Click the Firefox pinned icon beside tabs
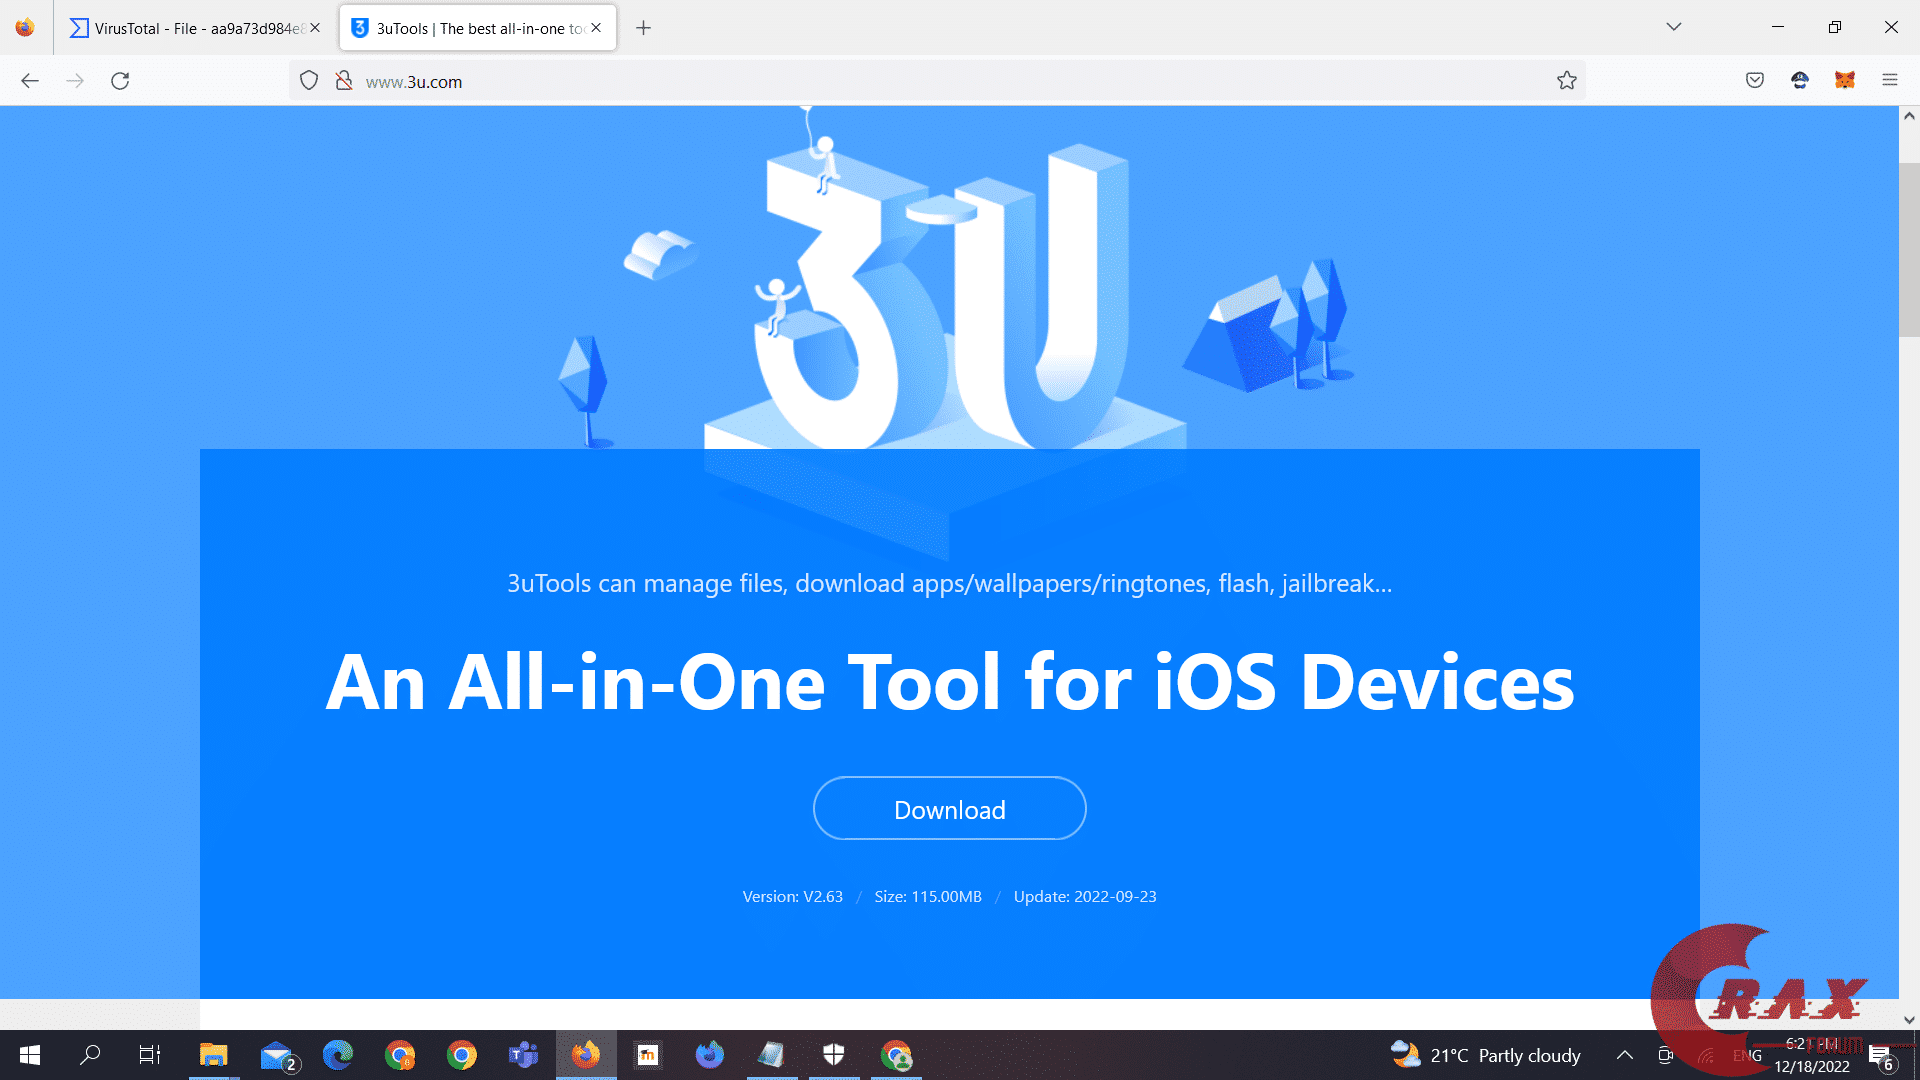This screenshot has height=1080, width=1920. click(25, 28)
